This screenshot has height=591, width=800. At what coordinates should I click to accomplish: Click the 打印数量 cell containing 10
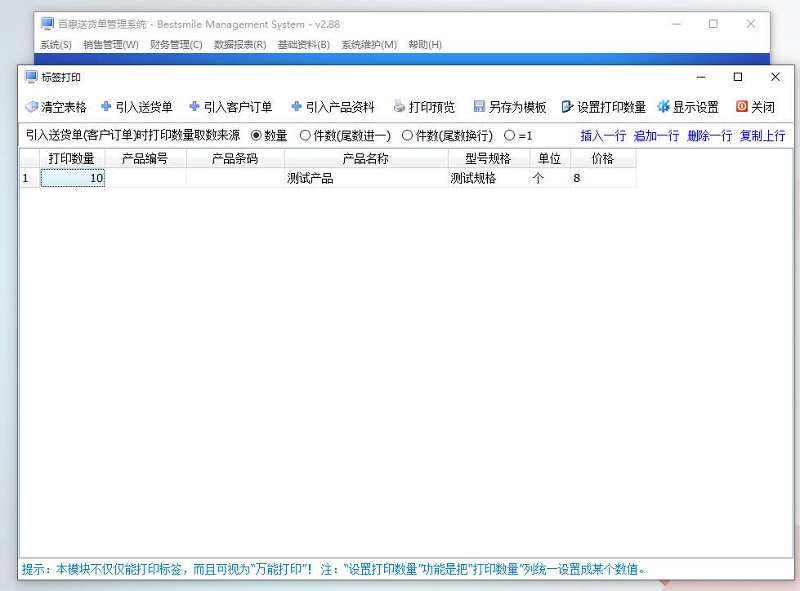coord(73,178)
